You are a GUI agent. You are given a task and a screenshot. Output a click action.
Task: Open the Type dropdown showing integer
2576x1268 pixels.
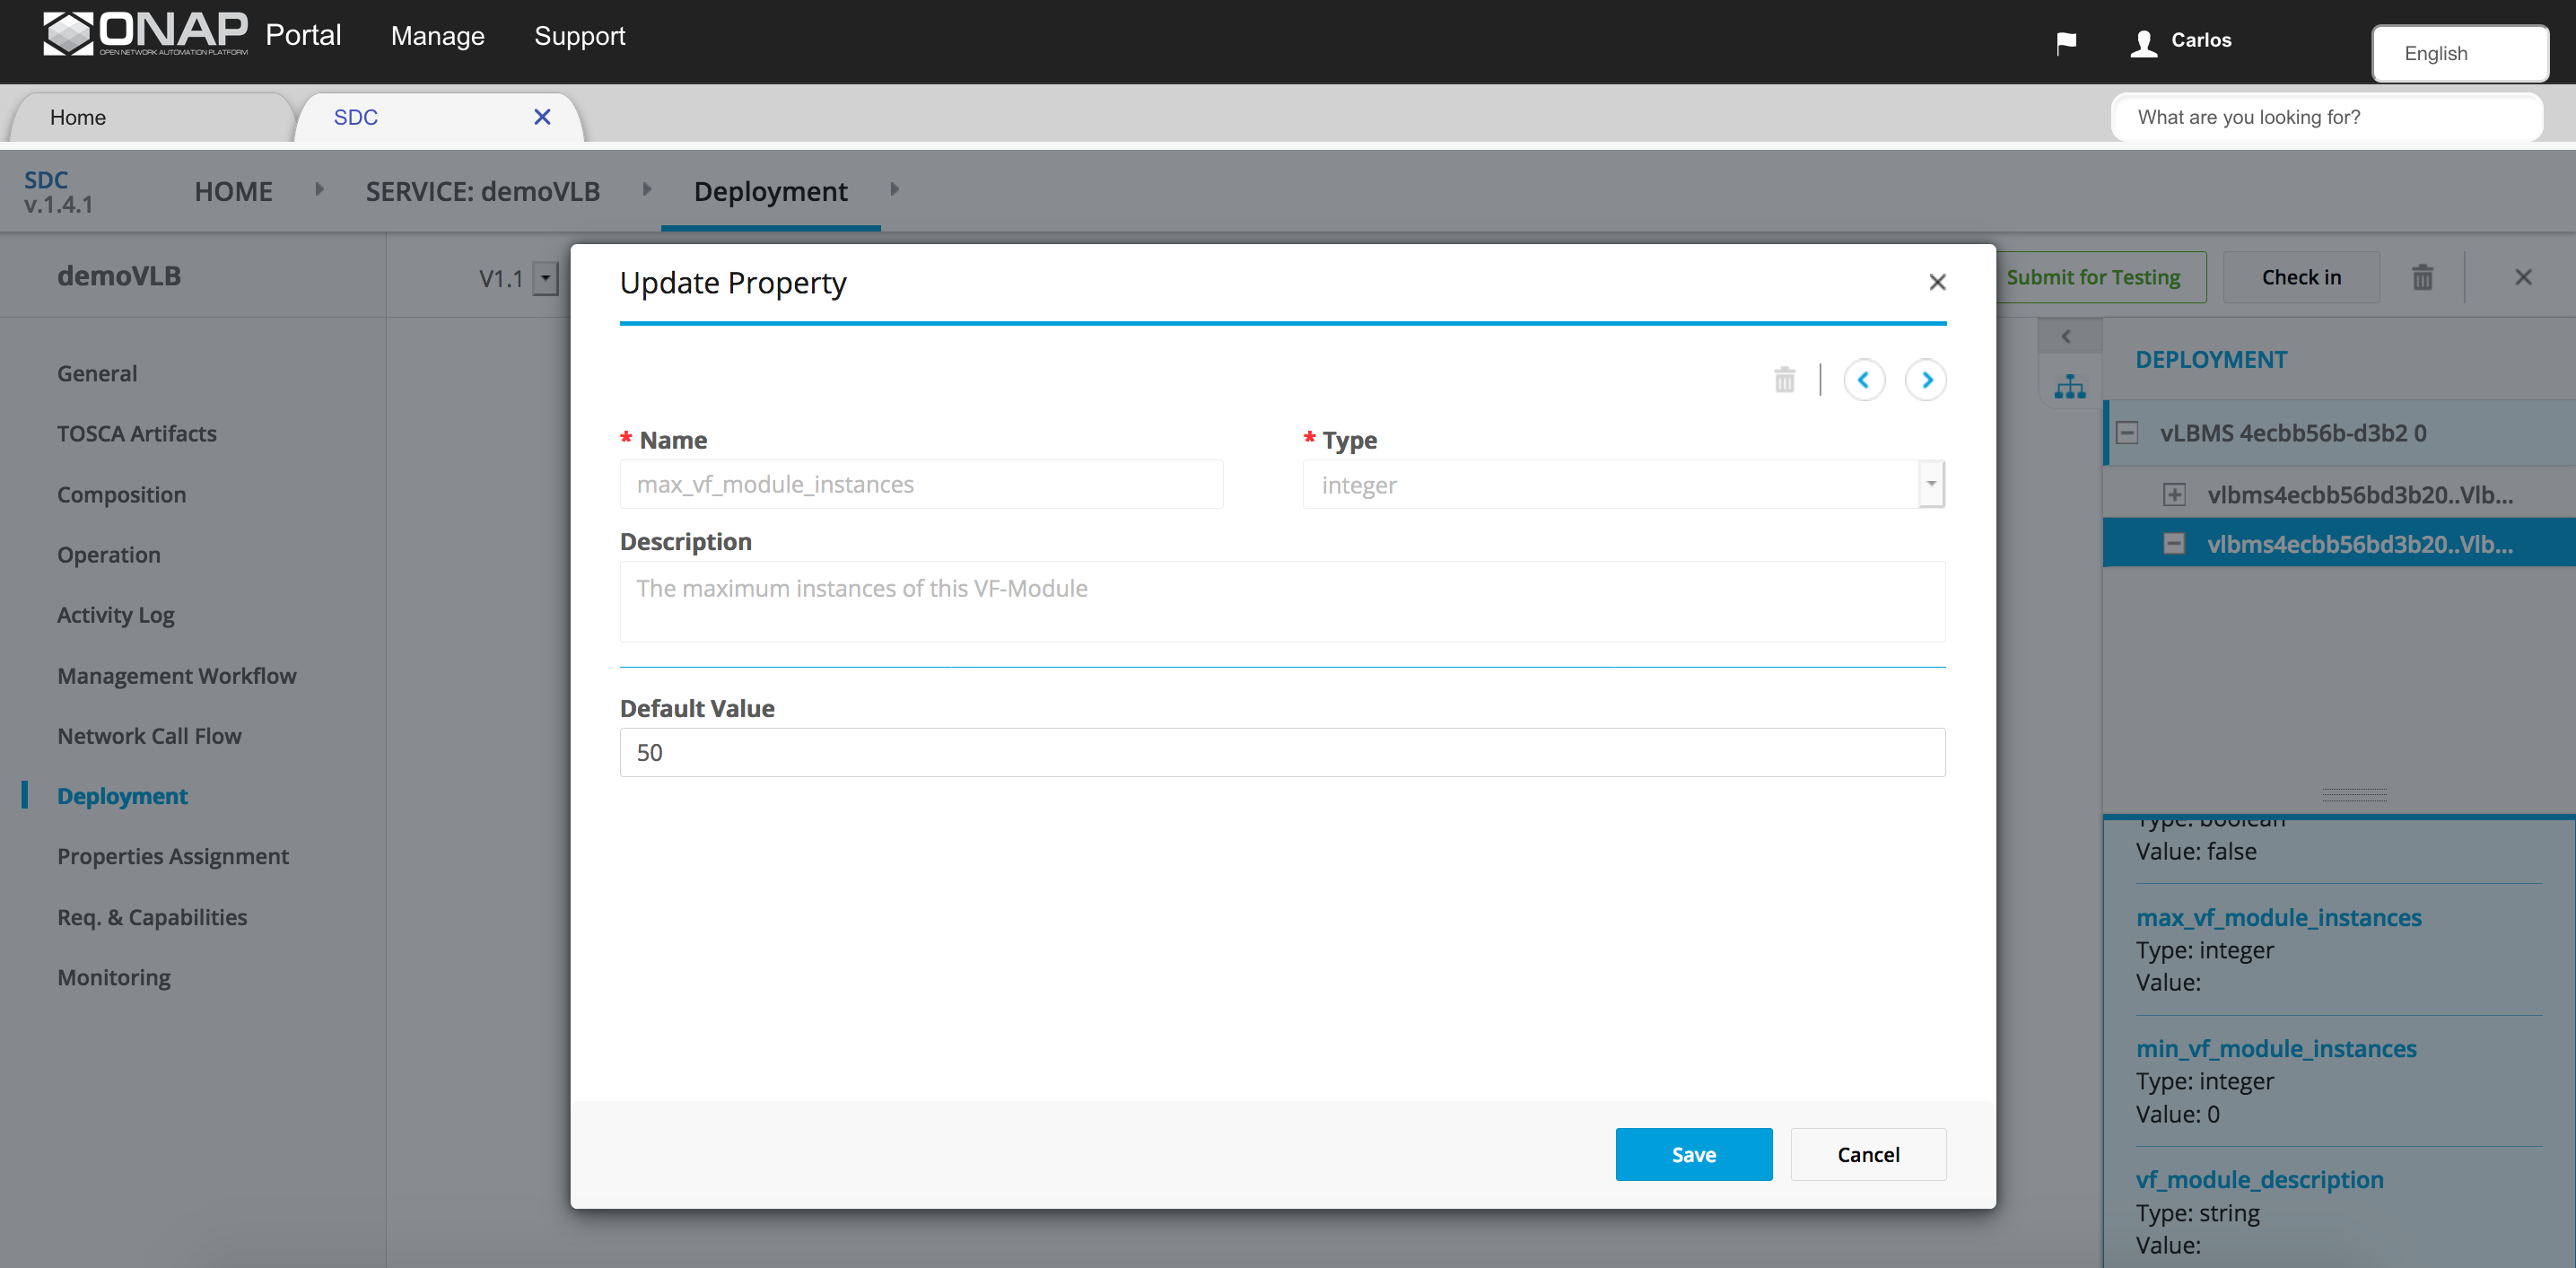[1931, 484]
